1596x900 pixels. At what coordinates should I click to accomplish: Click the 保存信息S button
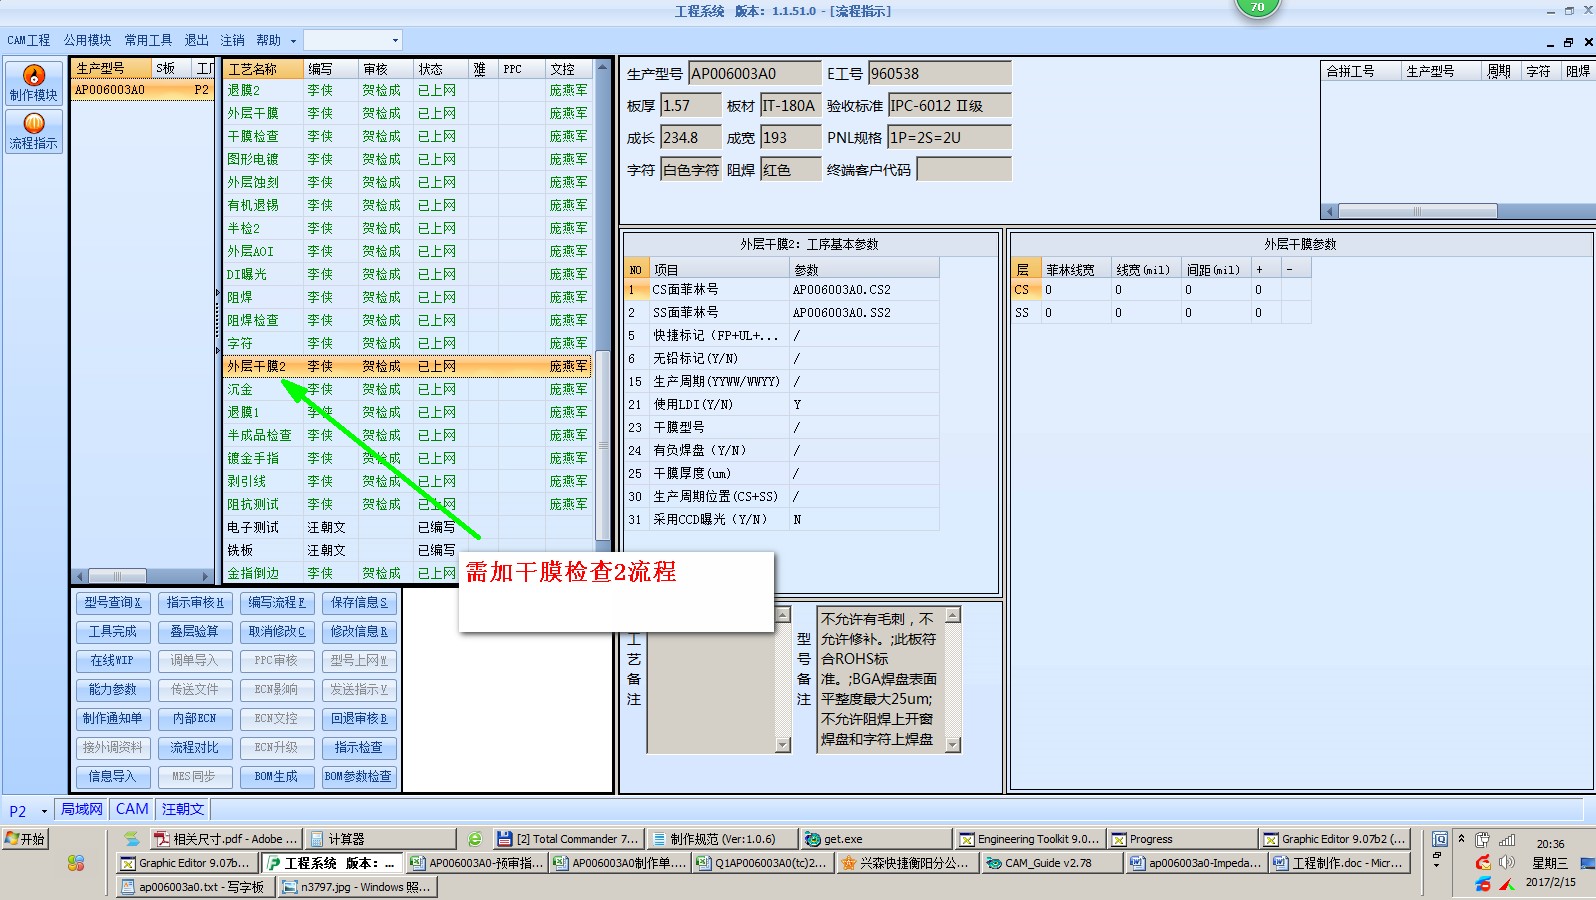pyautogui.click(x=359, y=602)
